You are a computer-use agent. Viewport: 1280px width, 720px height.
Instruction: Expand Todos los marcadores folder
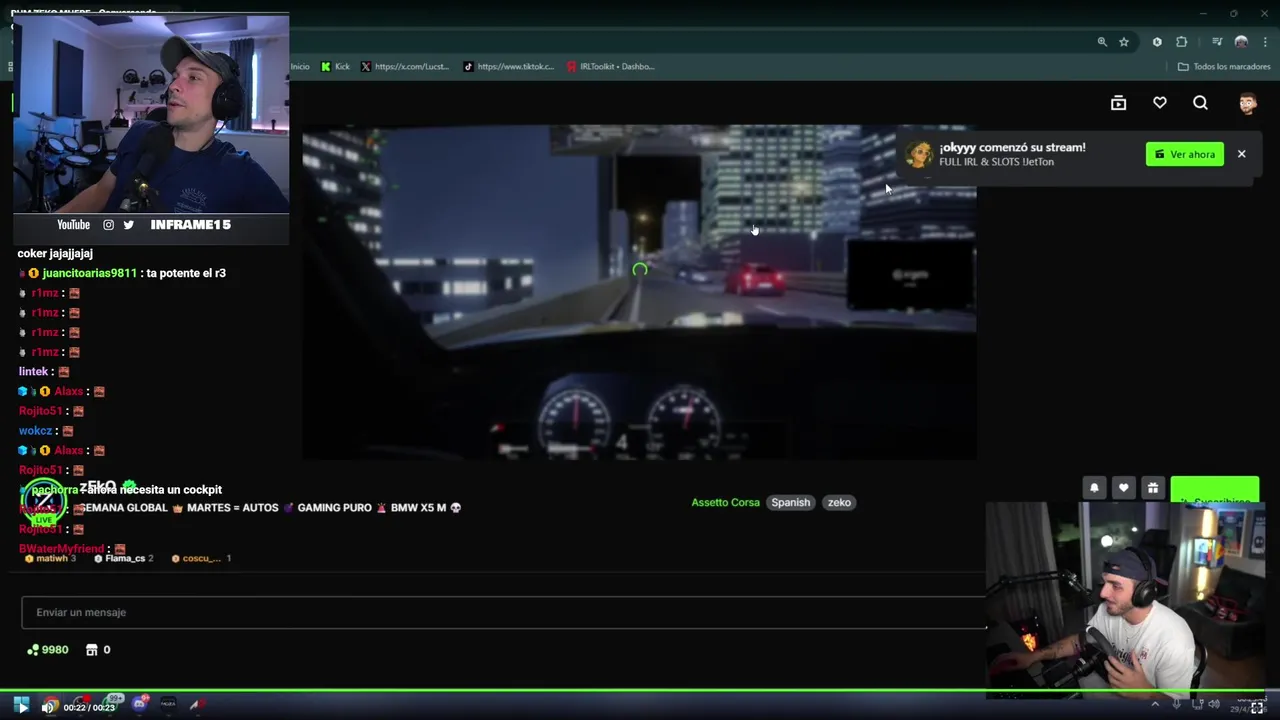(1224, 66)
